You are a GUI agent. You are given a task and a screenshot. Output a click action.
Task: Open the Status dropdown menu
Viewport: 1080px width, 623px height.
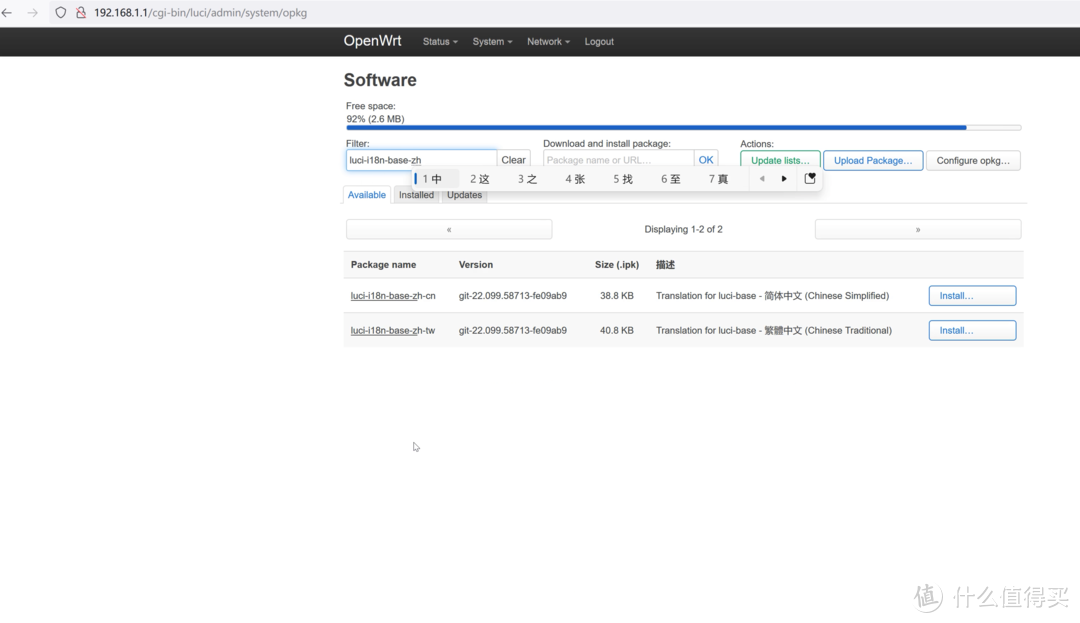[x=440, y=42]
